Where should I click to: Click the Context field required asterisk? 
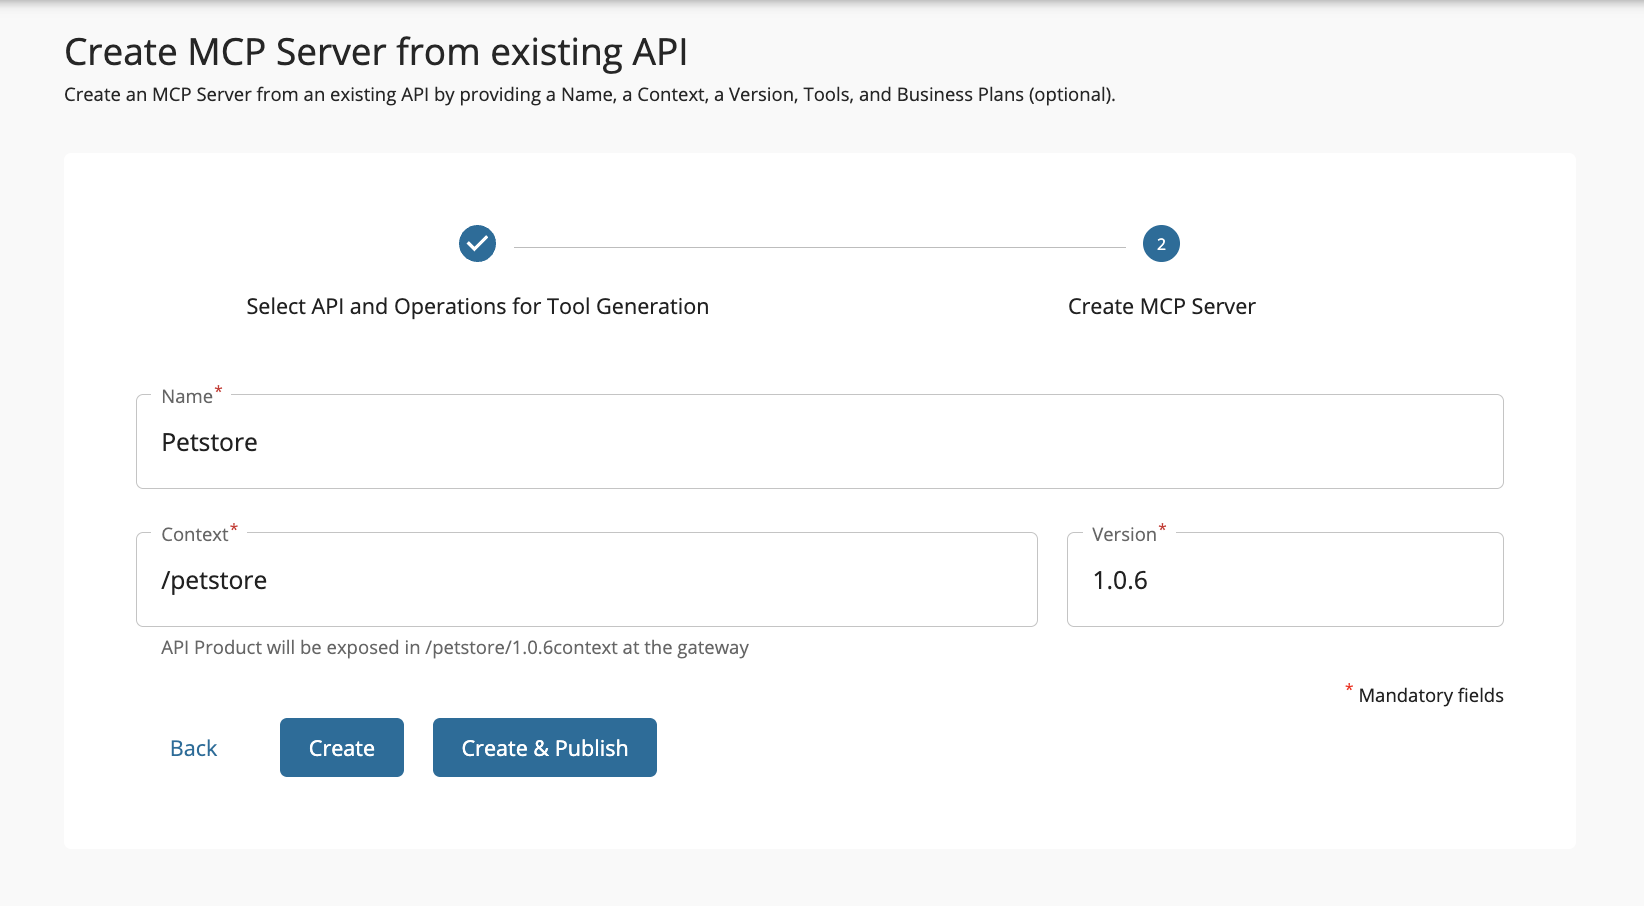click(x=234, y=528)
